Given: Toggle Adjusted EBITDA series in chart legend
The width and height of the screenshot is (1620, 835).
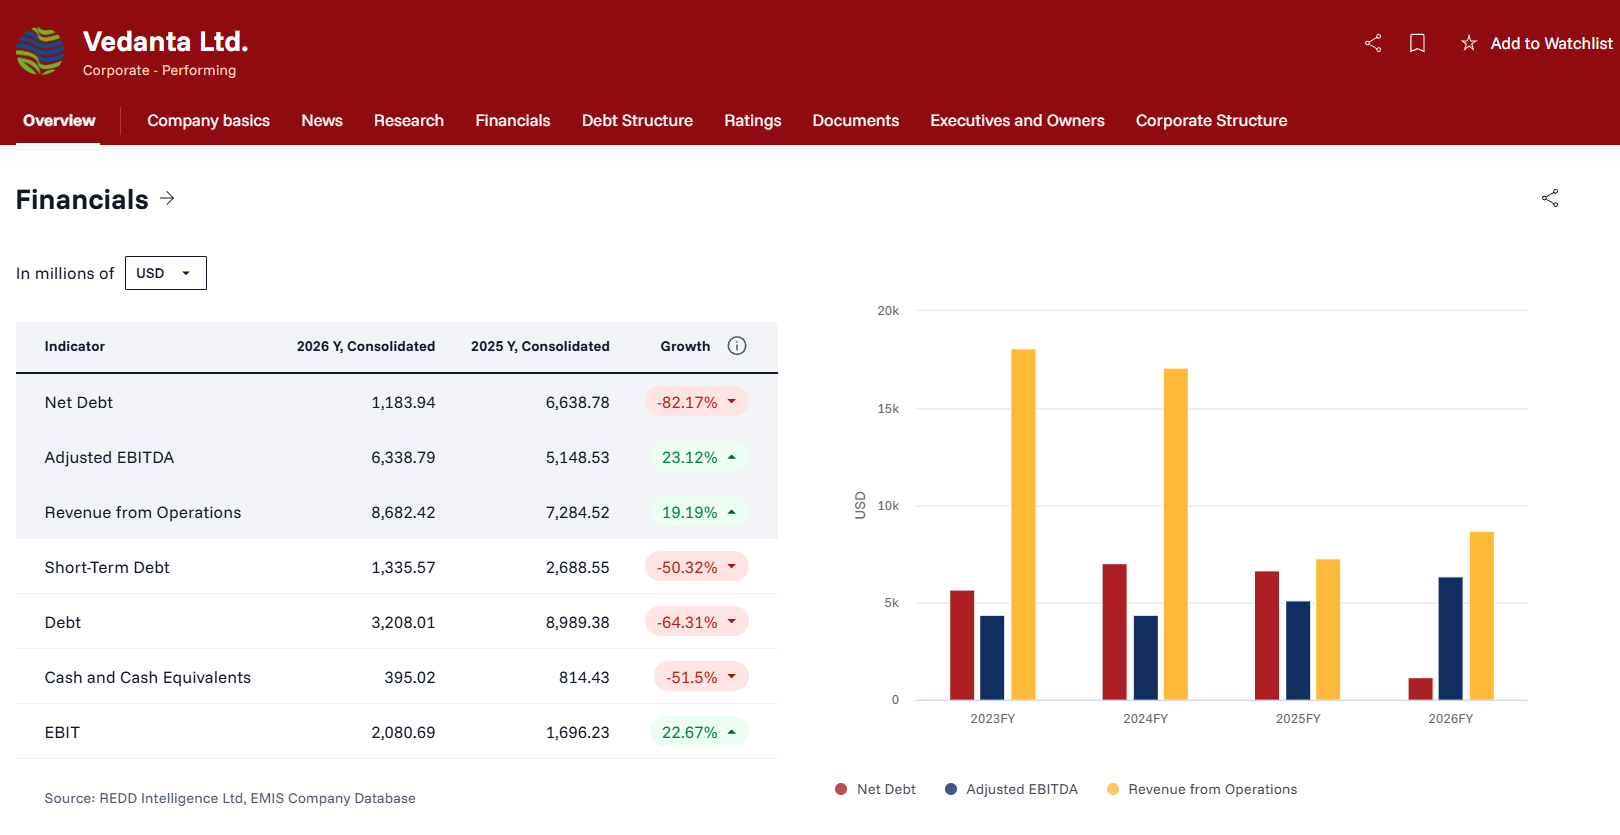Looking at the screenshot, I should (x=1011, y=789).
